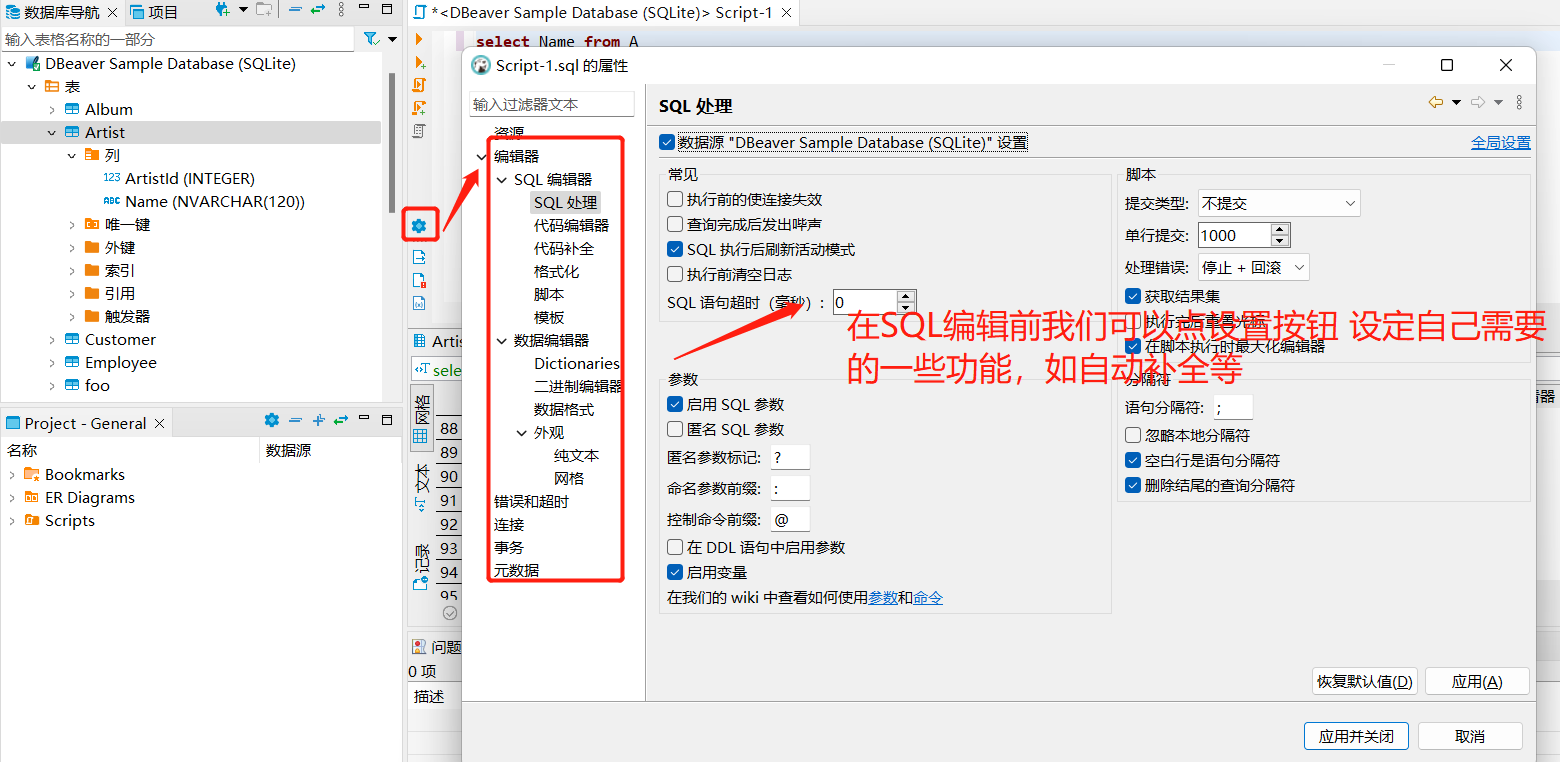This screenshot has width=1560, height=762.
Task: Run the SQL statement with orange arrow
Action: 419,39
